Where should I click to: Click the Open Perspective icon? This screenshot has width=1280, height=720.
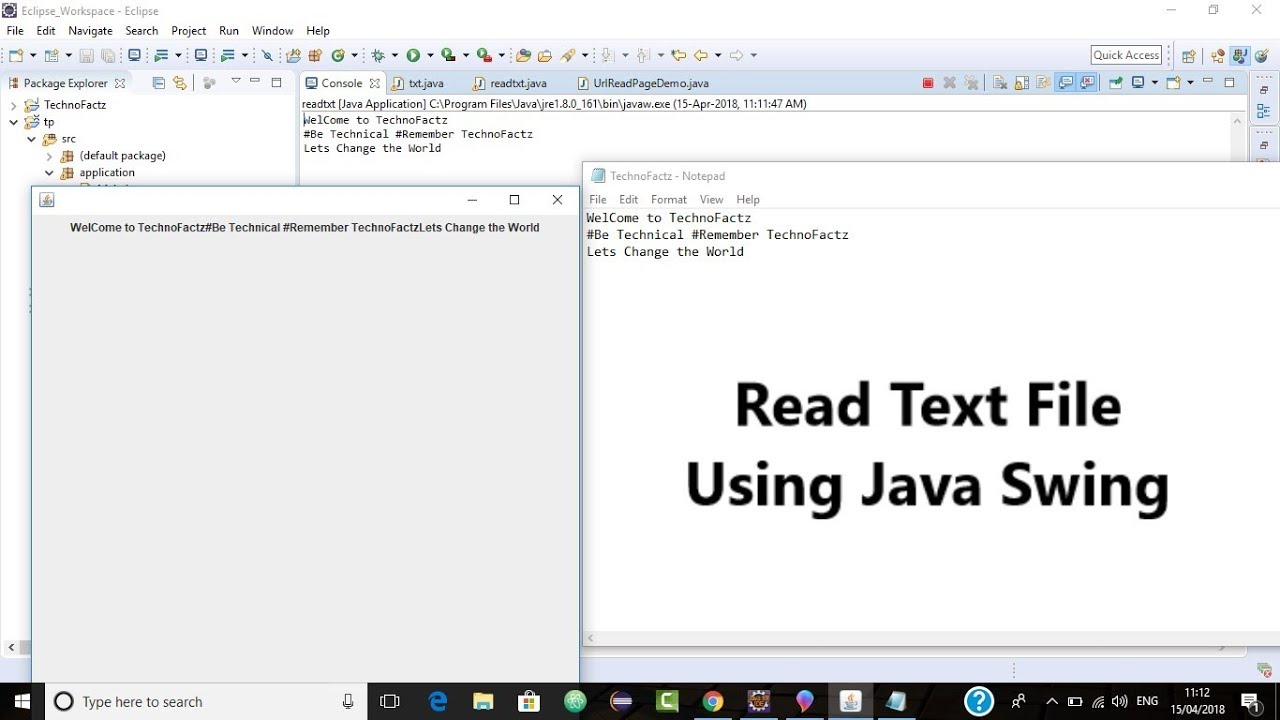point(1188,56)
